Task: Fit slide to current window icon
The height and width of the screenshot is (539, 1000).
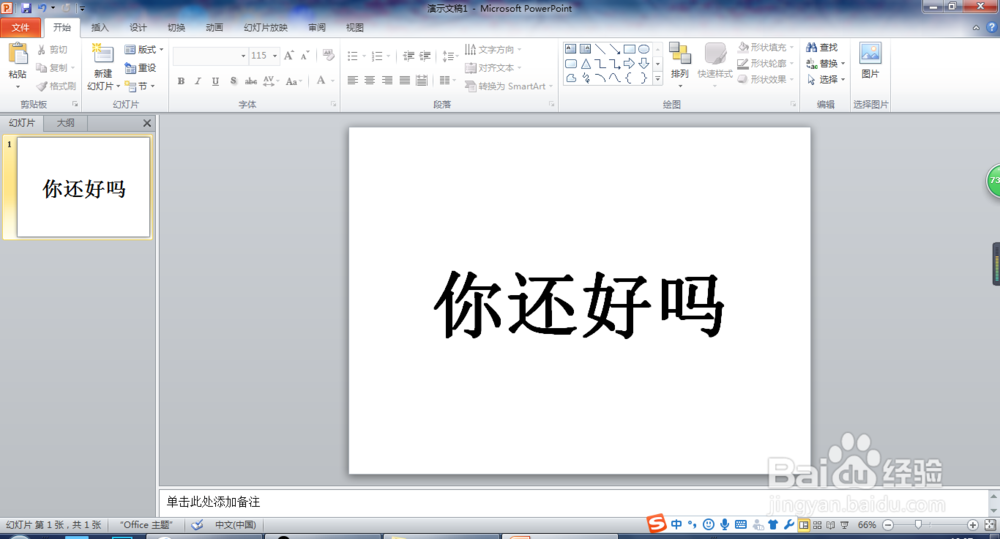Action: (990, 525)
